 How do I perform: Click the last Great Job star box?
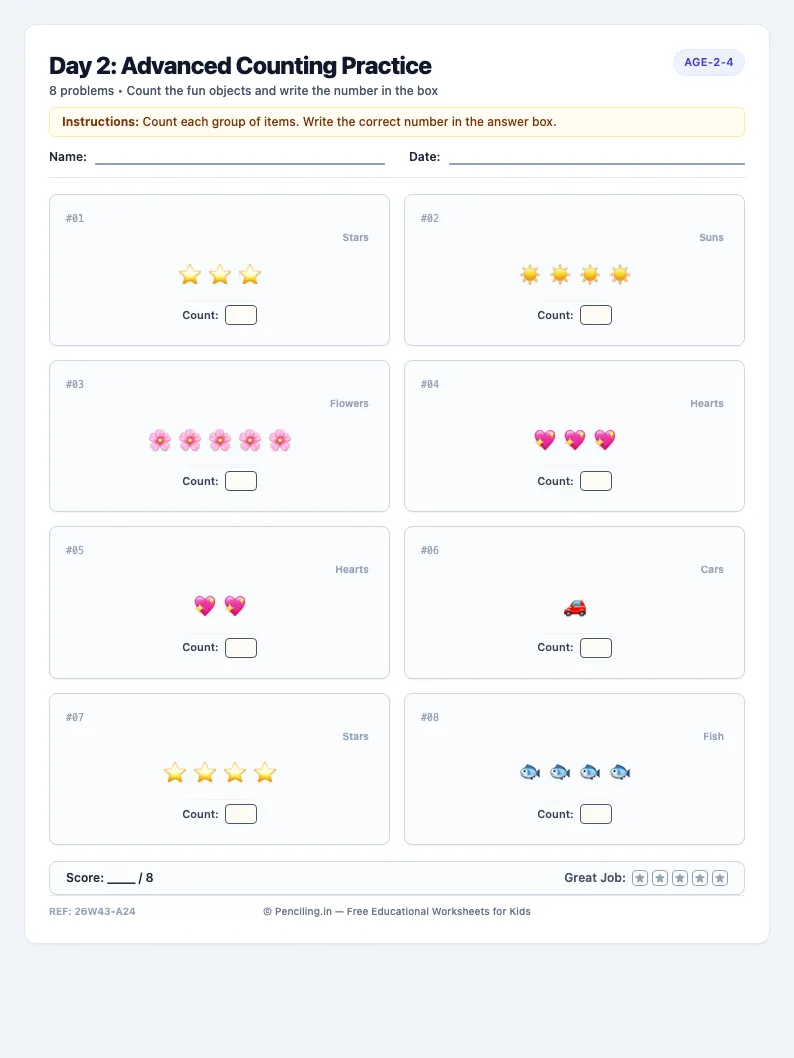pos(720,878)
